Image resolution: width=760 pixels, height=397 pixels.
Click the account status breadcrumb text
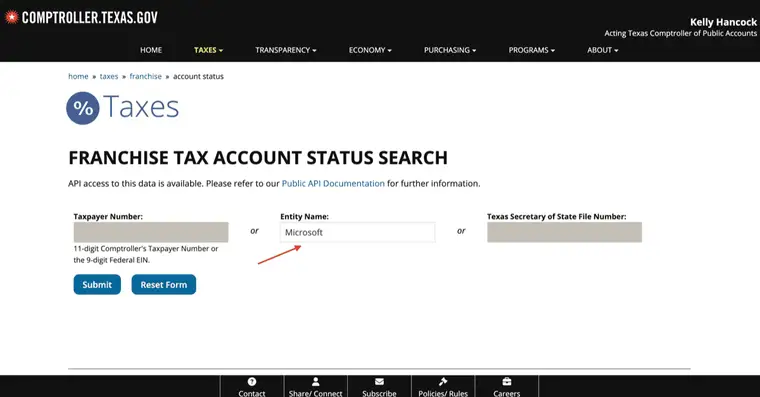coord(198,76)
